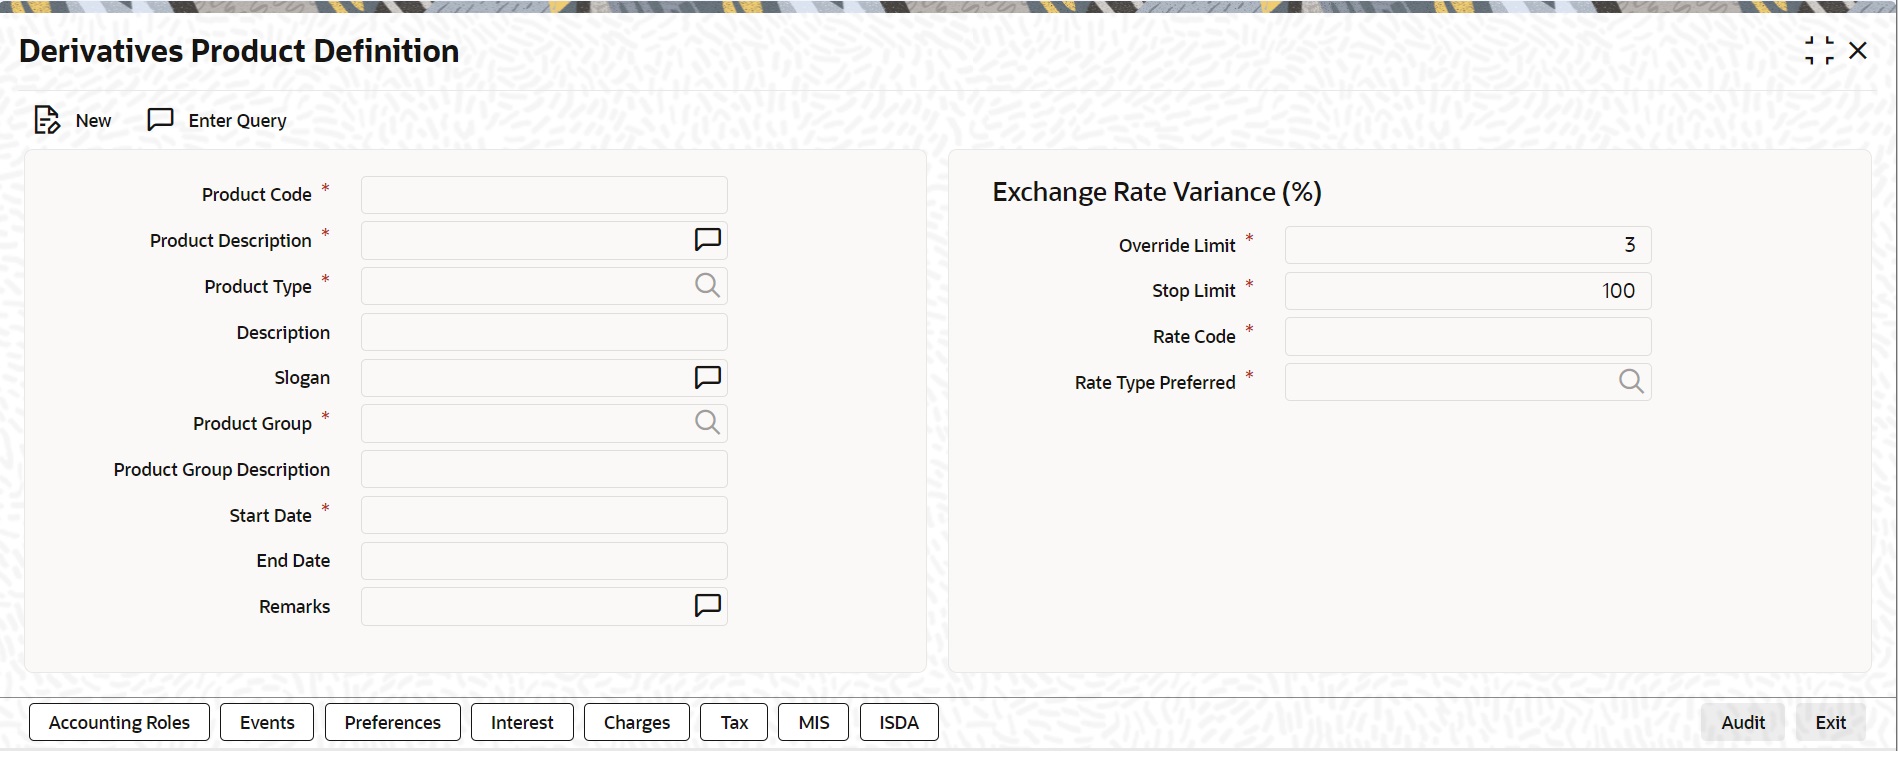This screenshot has width=1898, height=768.
Task: Click the Stop Limit label
Action: click(x=1194, y=291)
